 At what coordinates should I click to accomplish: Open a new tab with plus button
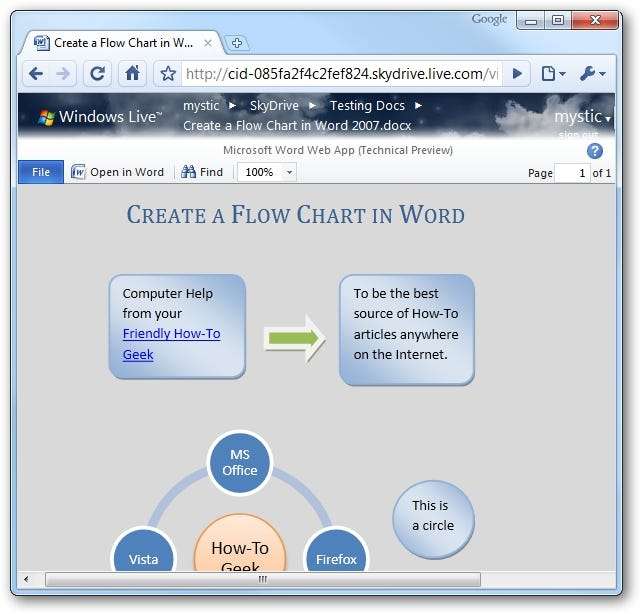pyautogui.click(x=237, y=43)
